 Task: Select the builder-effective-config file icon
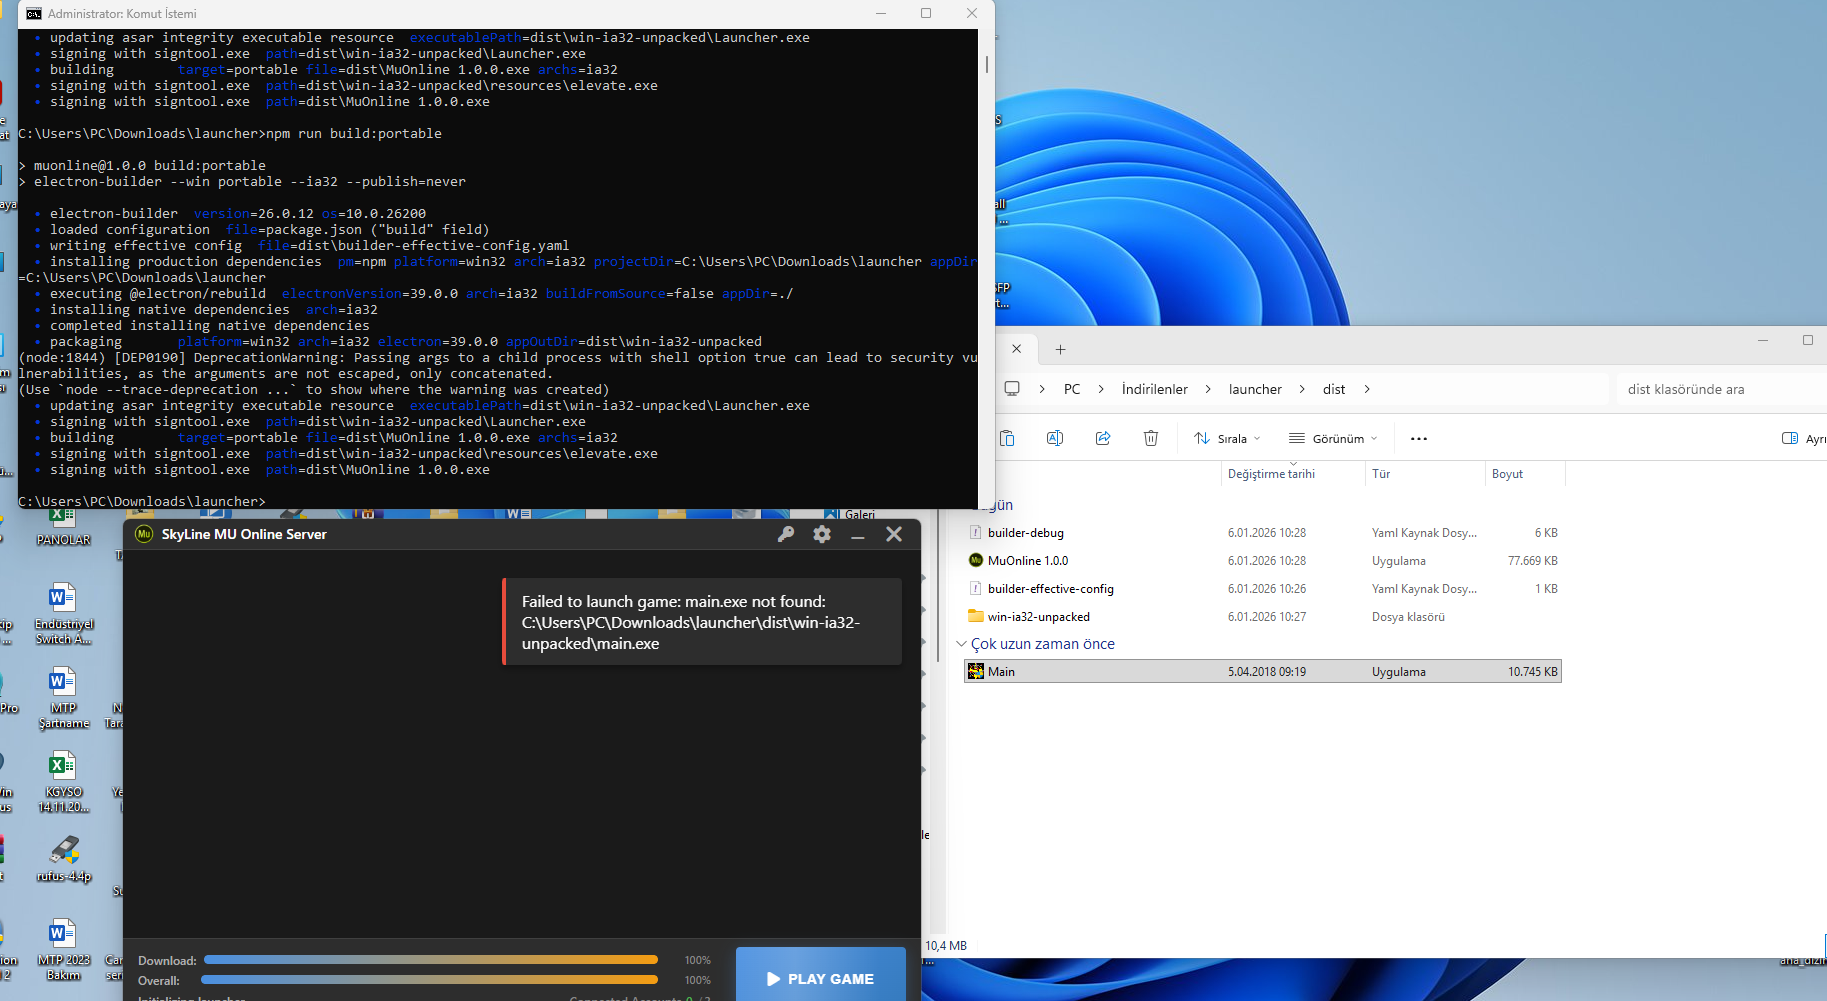click(x=975, y=588)
